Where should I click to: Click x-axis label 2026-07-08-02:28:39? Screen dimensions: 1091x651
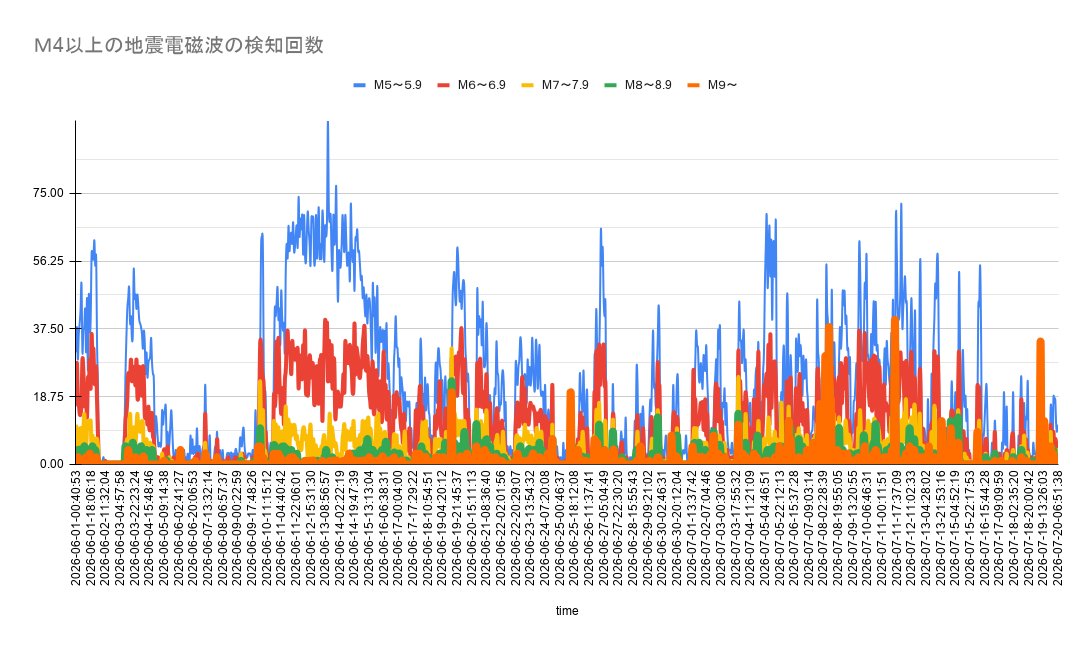point(823,528)
